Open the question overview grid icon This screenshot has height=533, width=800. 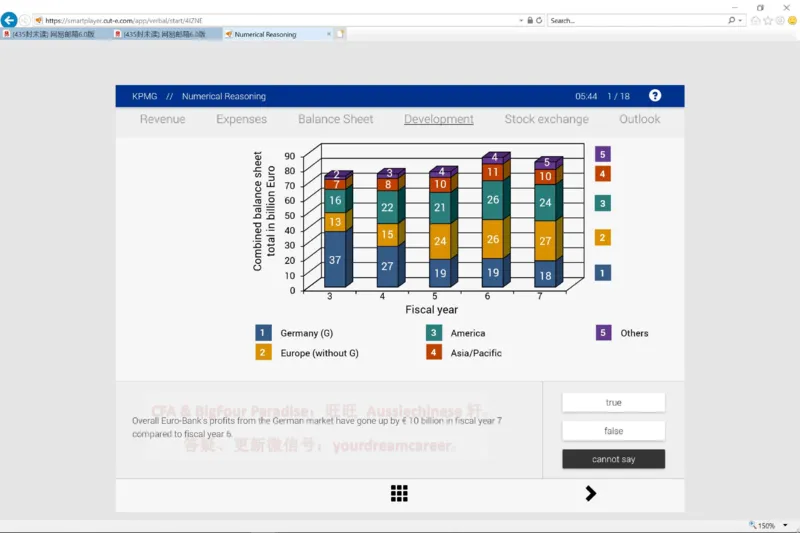click(x=399, y=493)
